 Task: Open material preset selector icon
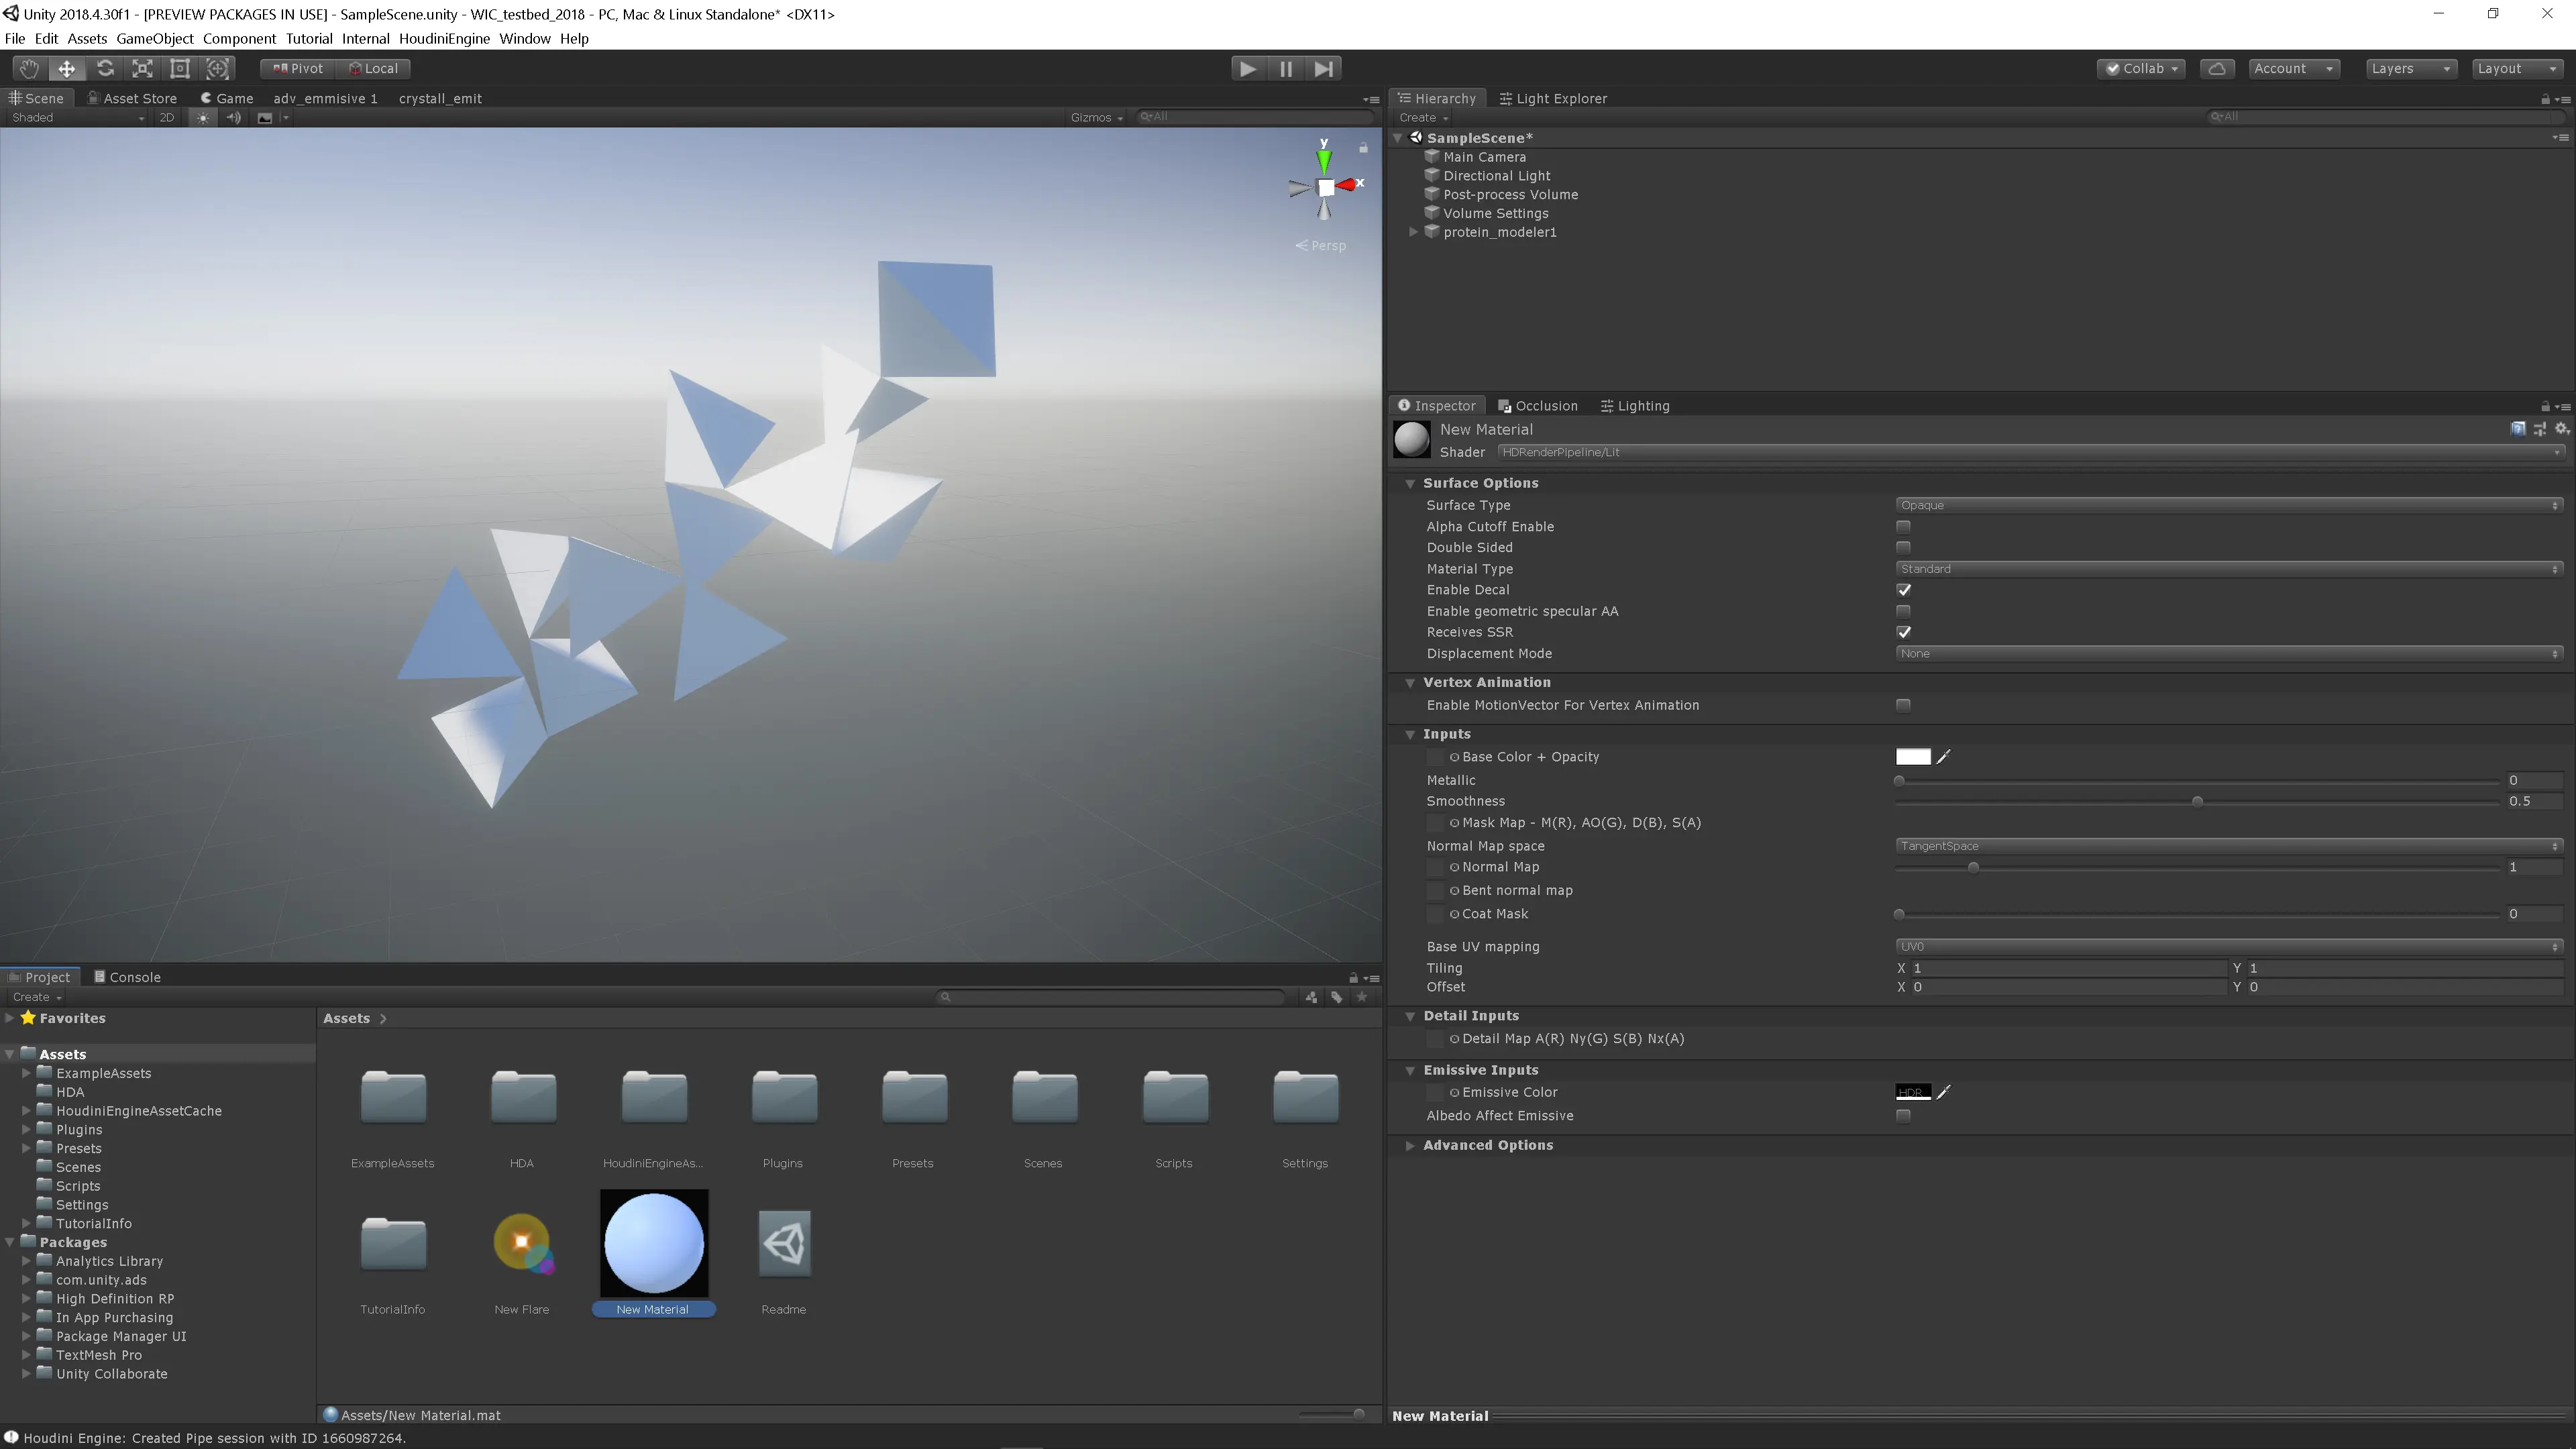[2539, 429]
